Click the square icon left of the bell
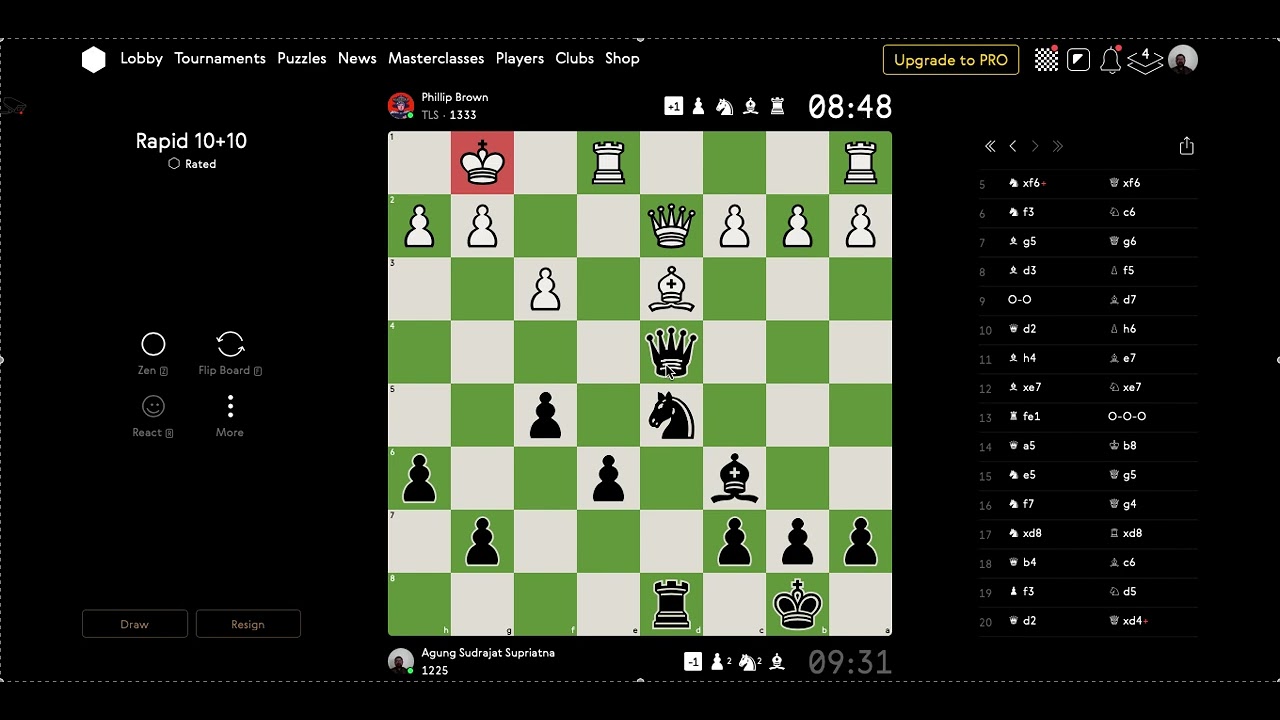This screenshot has width=1280, height=720. 1078,60
